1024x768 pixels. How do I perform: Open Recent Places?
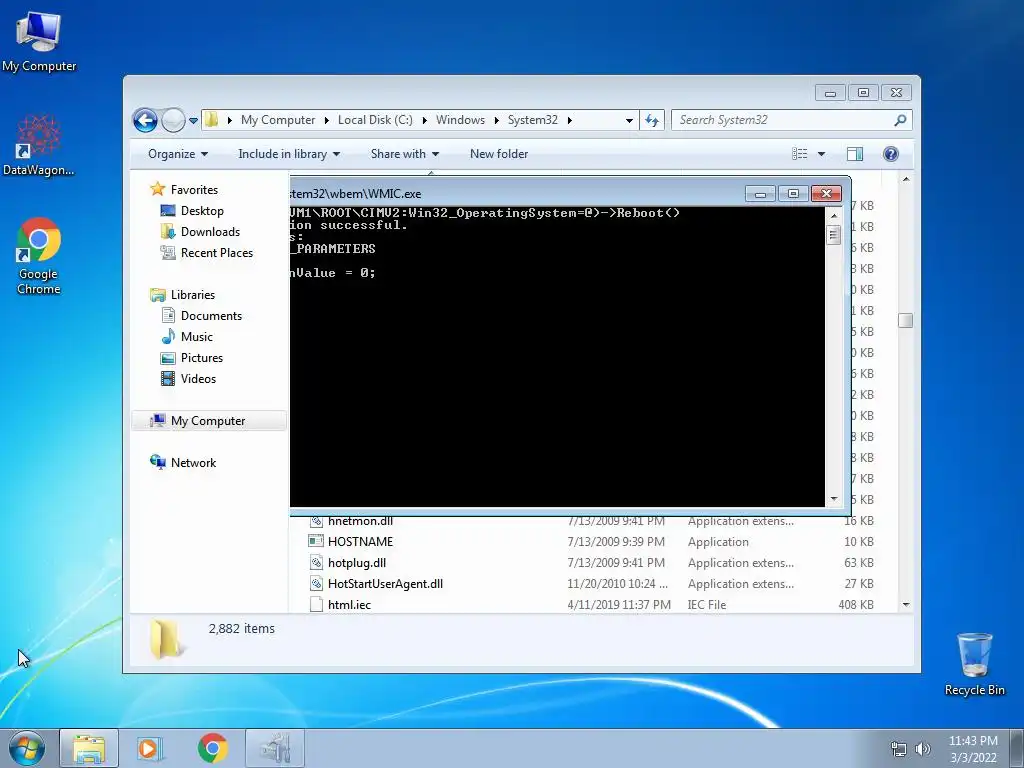click(216, 252)
